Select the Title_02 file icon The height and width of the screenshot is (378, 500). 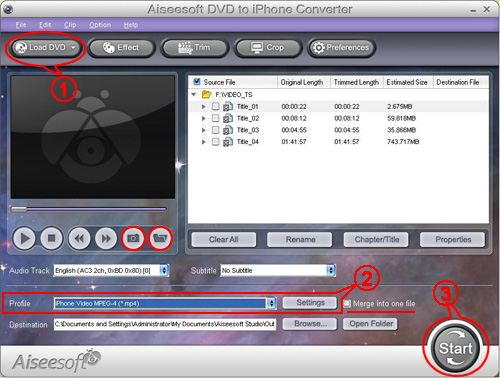click(228, 118)
